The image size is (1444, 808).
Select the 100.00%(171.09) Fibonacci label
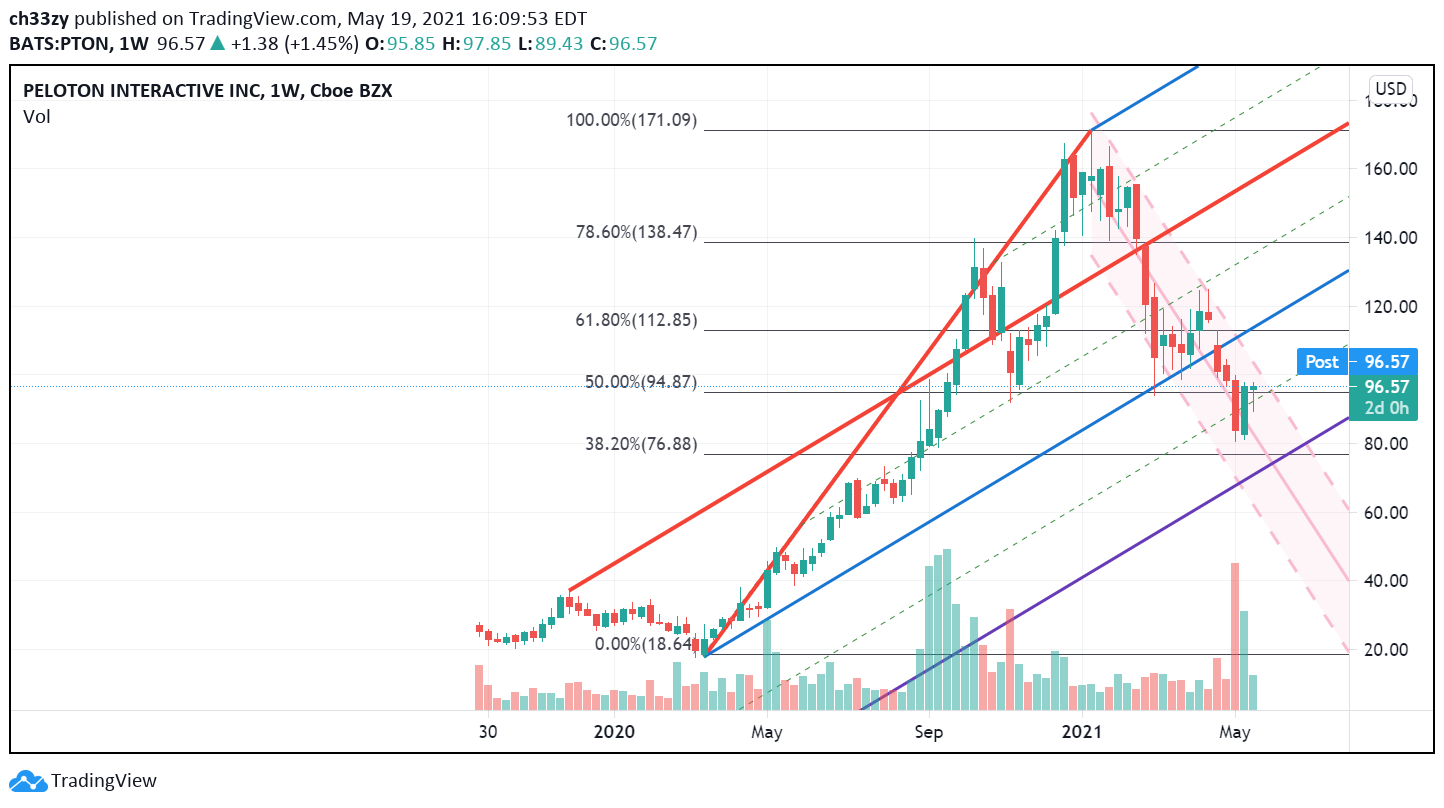[631, 121]
